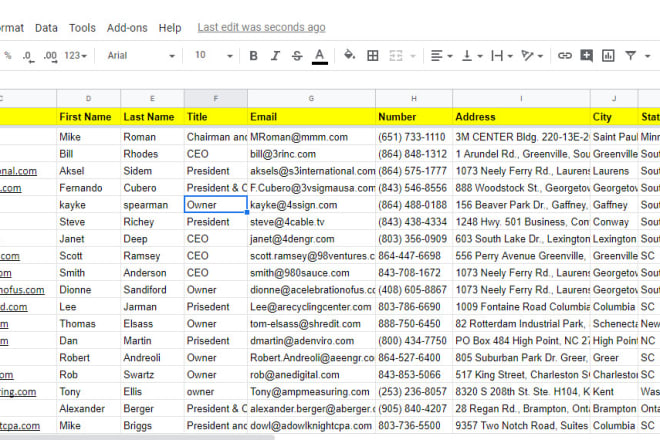Screen dimensions: 660x440
Task: Select the smith@980sauce.com cell
Action: coord(311,273)
